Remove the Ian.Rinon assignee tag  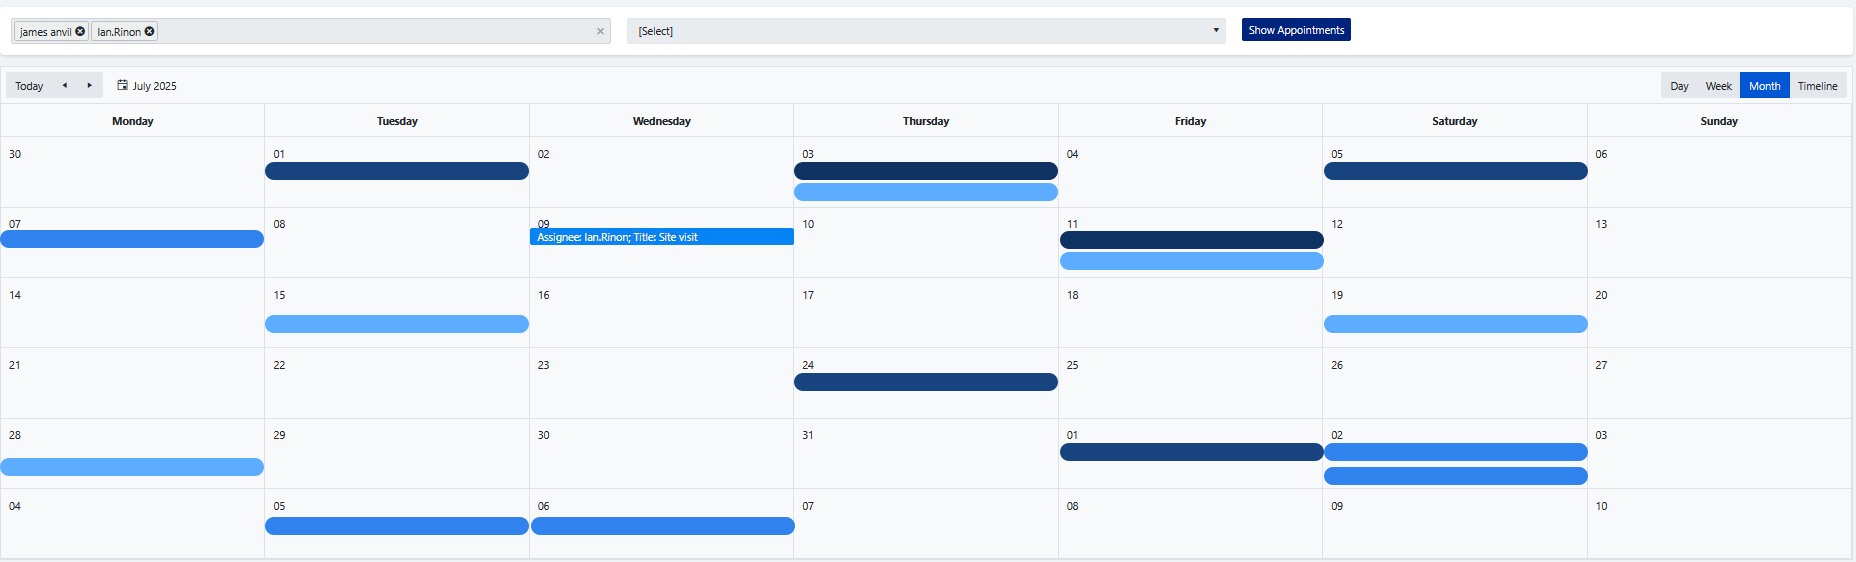click(x=150, y=31)
